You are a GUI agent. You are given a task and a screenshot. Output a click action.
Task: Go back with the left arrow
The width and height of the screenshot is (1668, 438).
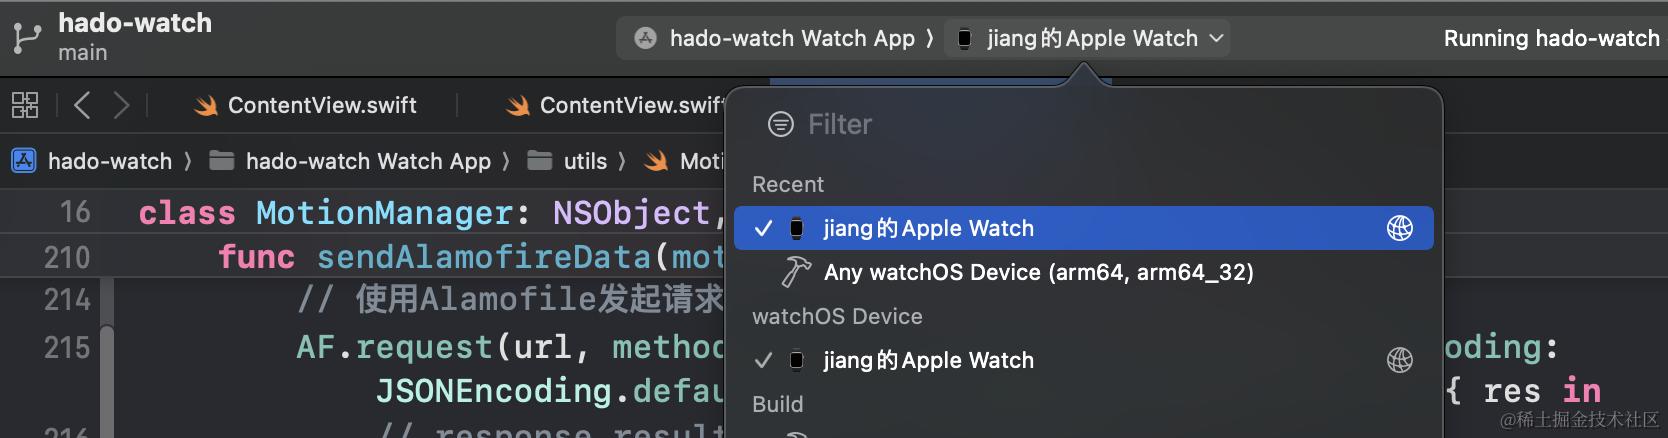[x=82, y=105]
